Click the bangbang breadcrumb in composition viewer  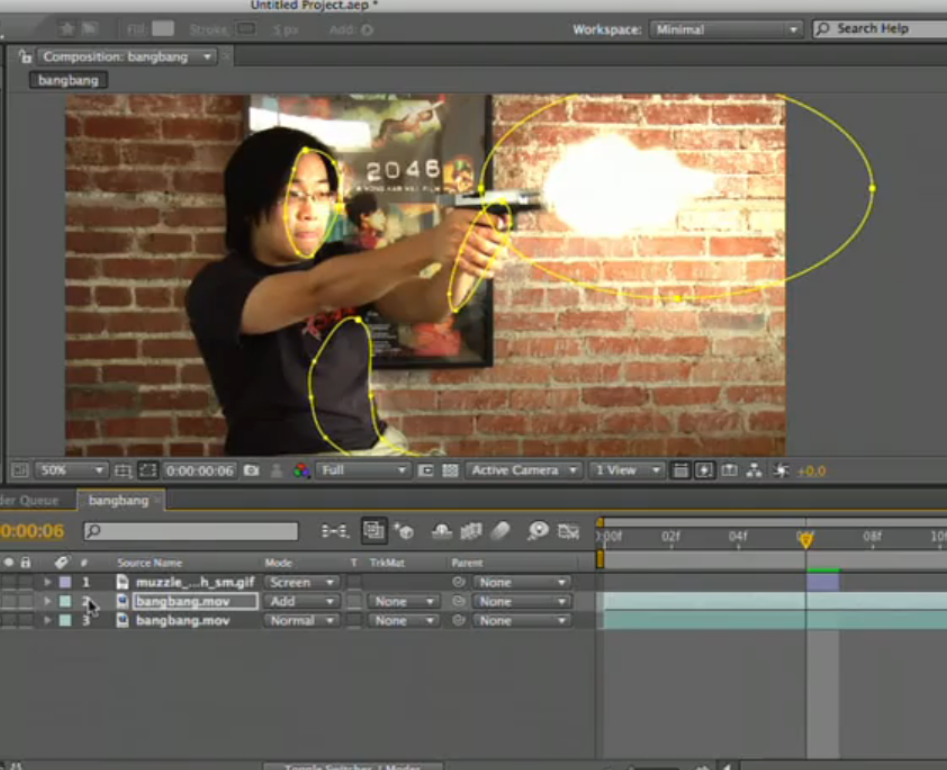[x=68, y=80]
